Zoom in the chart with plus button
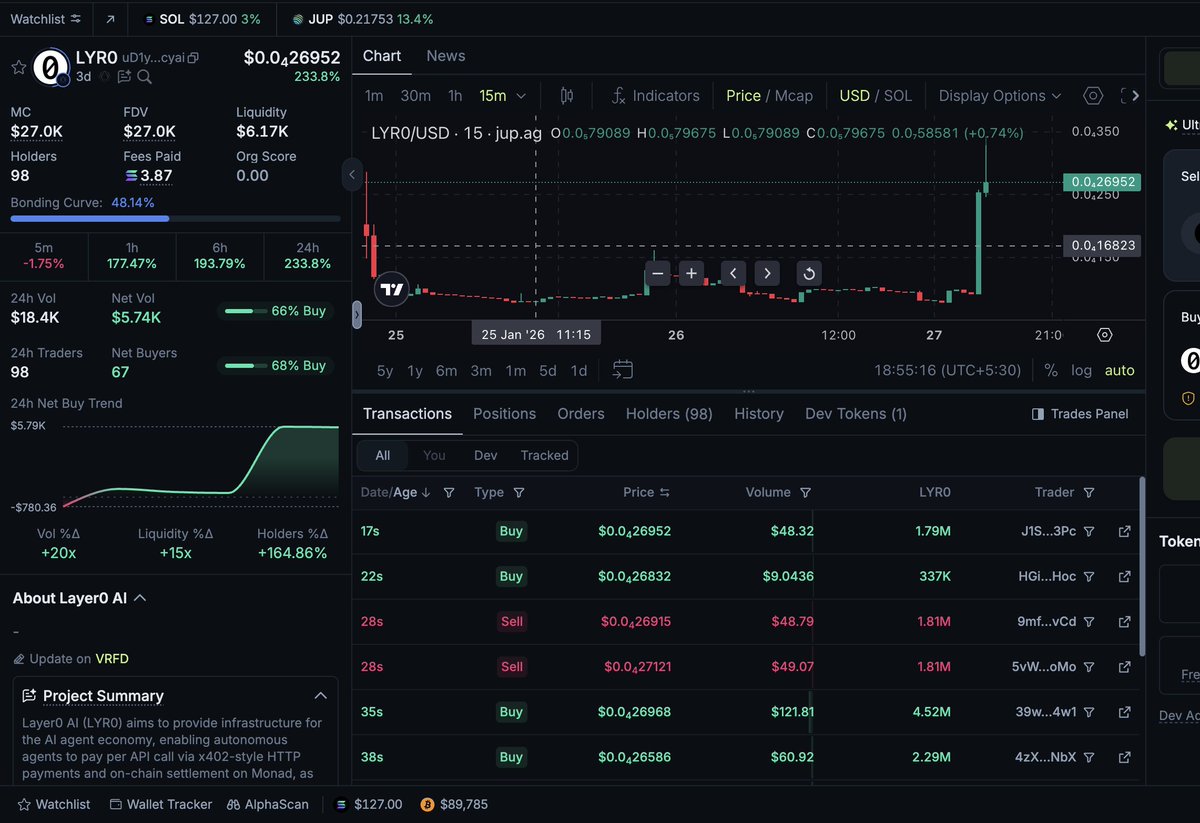The height and width of the screenshot is (823, 1200). [691, 273]
